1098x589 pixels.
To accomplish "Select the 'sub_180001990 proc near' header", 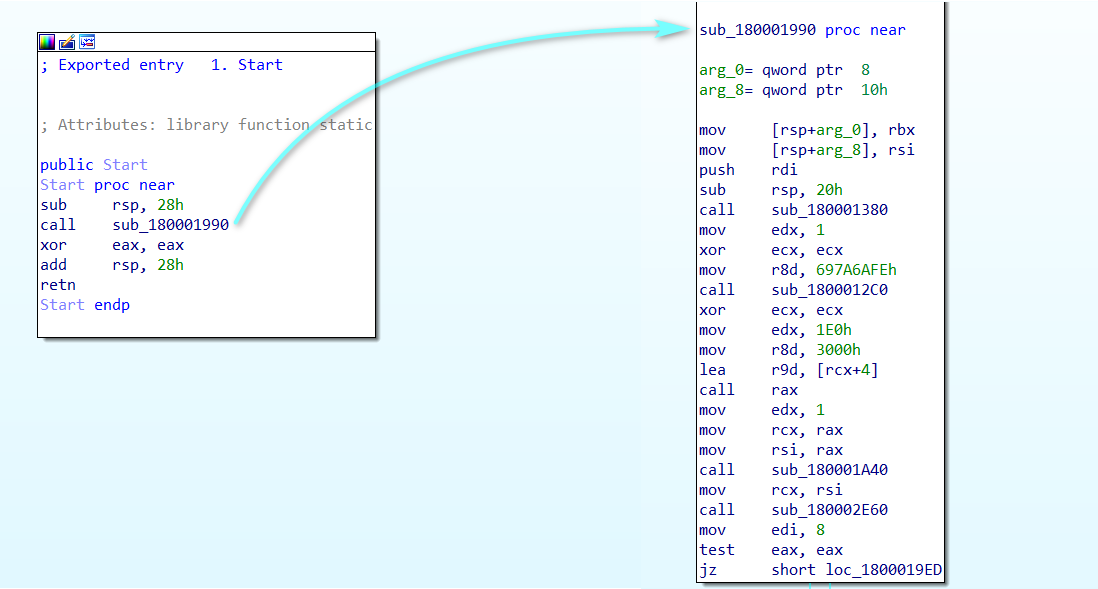I will (802, 30).
